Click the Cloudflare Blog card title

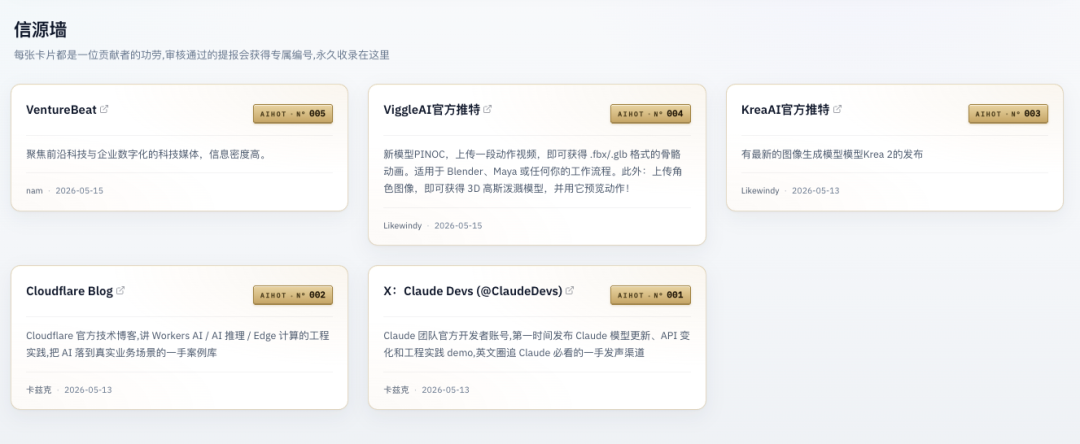click(70, 290)
